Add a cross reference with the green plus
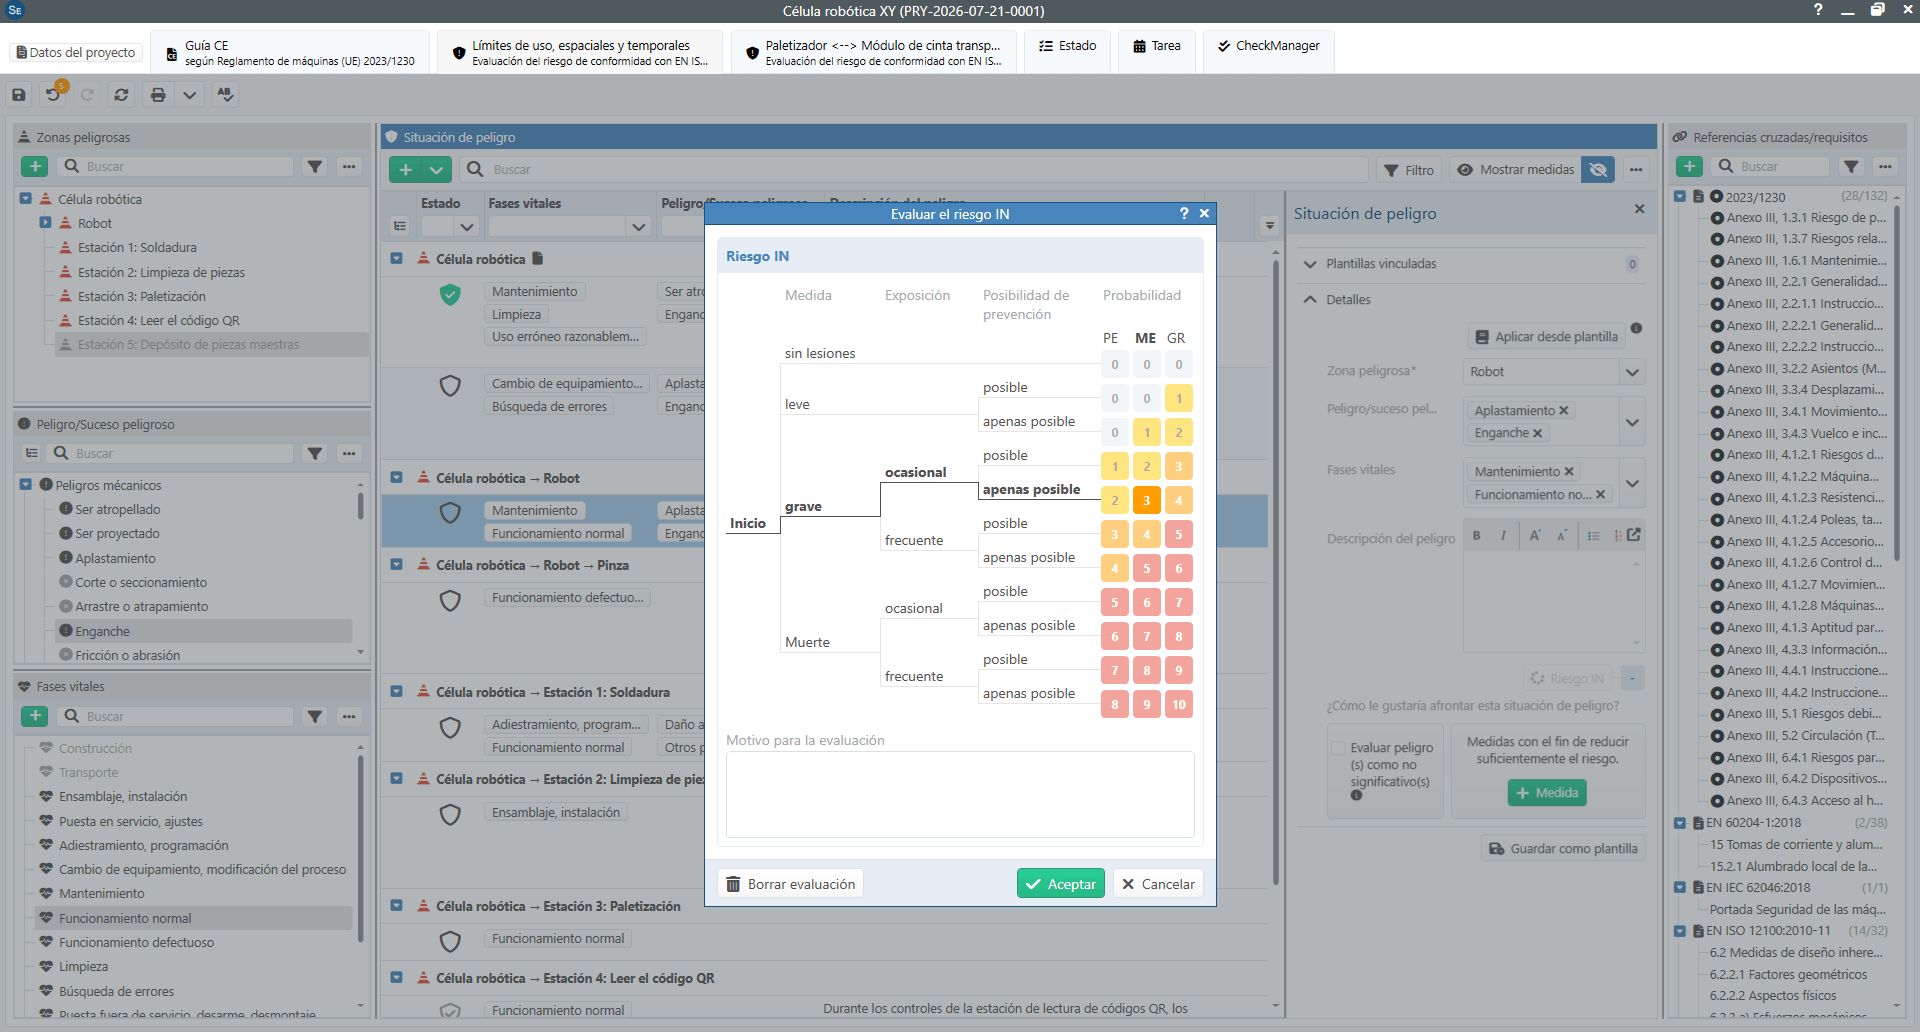The image size is (1920, 1032). tap(1689, 167)
